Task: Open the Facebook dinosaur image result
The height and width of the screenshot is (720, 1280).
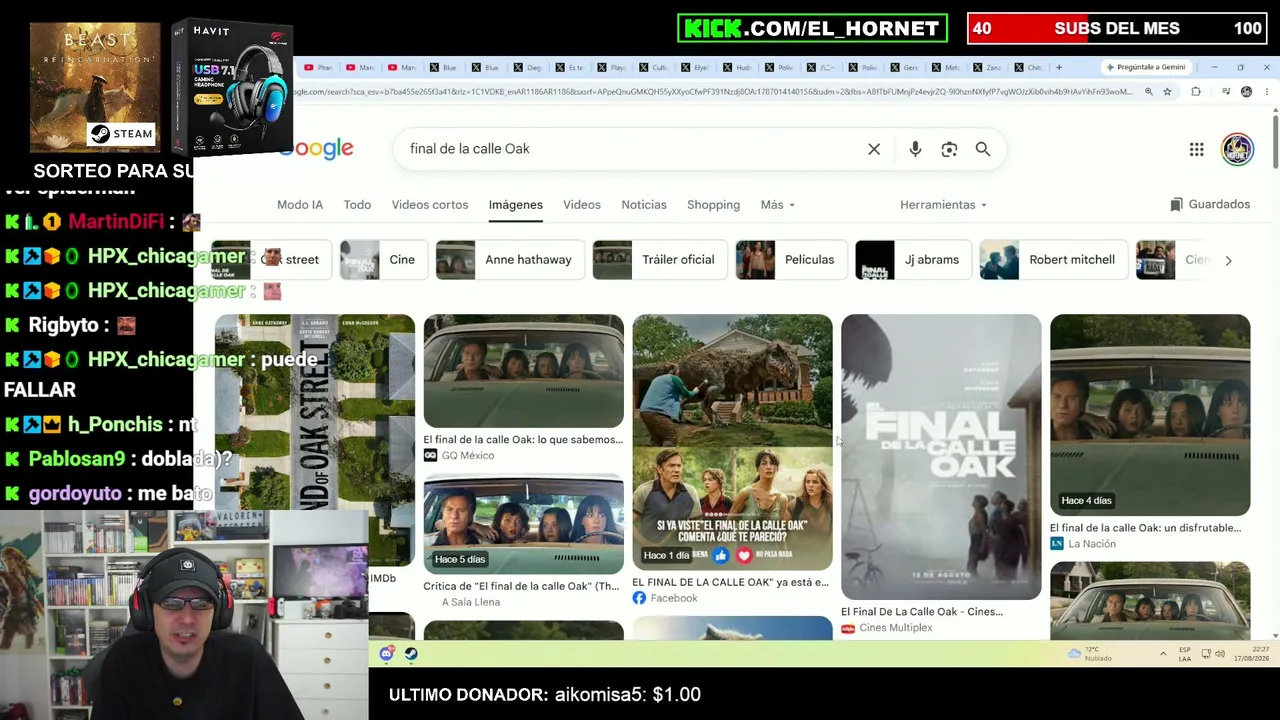Action: (x=732, y=442)
